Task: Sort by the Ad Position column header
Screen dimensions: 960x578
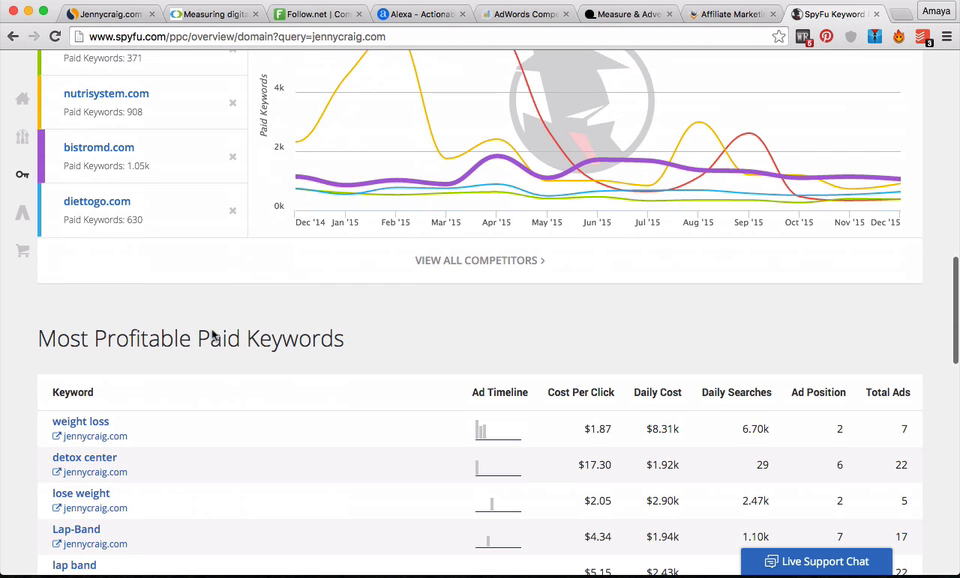Action: [x=818, y=392]
